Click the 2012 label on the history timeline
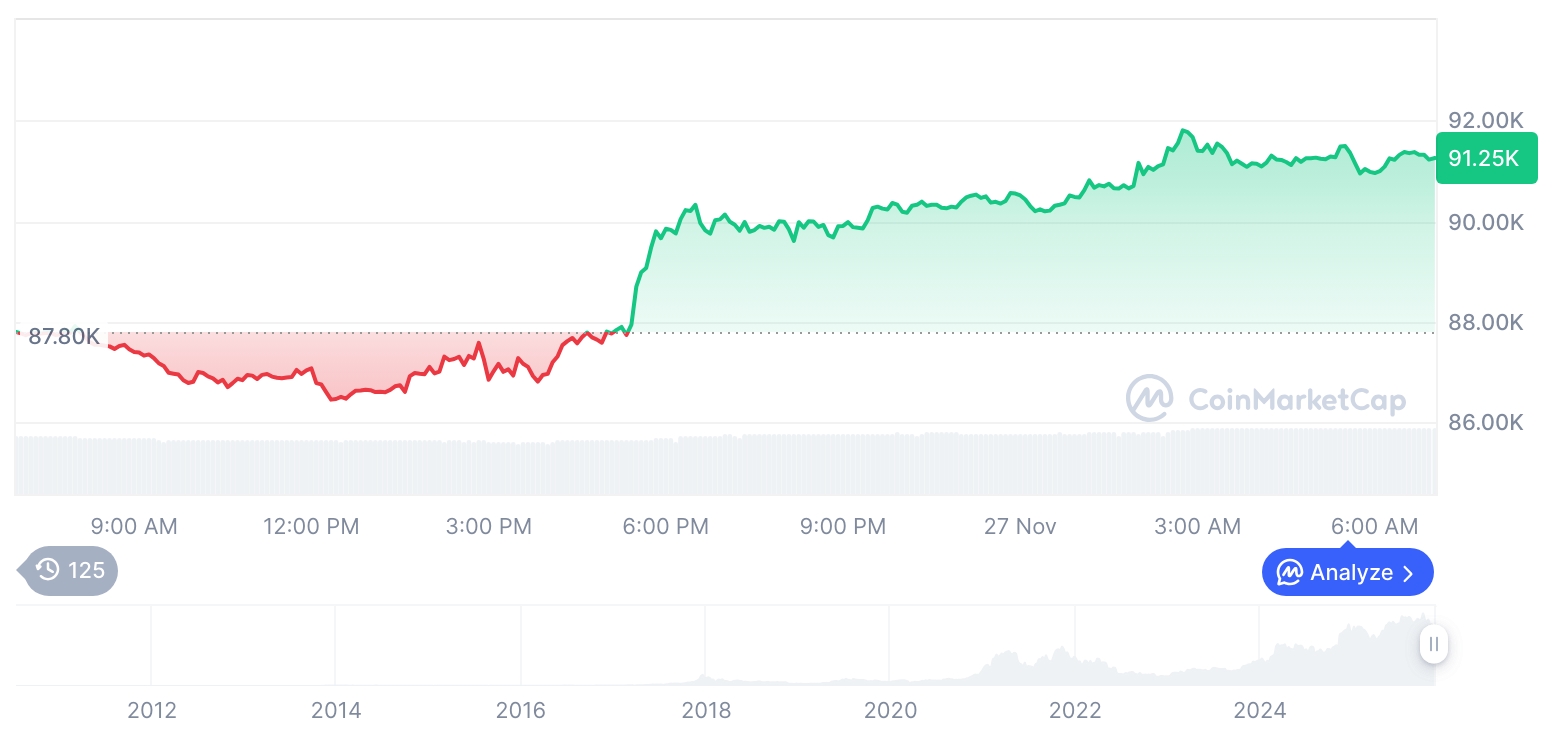This screenshot has width=1566, height=732. pos(152,711)
